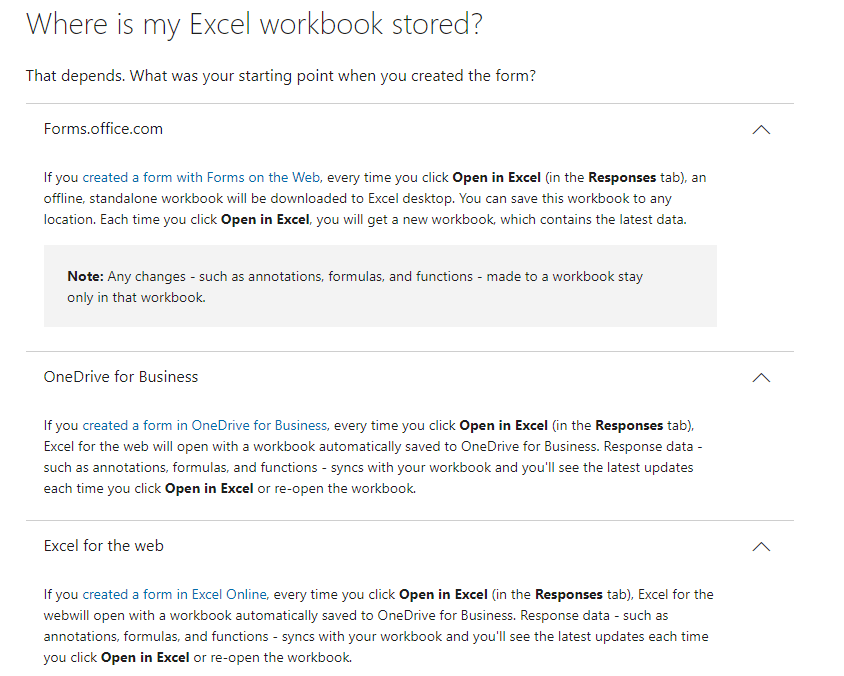Collapse the Forms.office.com section chevron

click(761, 130)
